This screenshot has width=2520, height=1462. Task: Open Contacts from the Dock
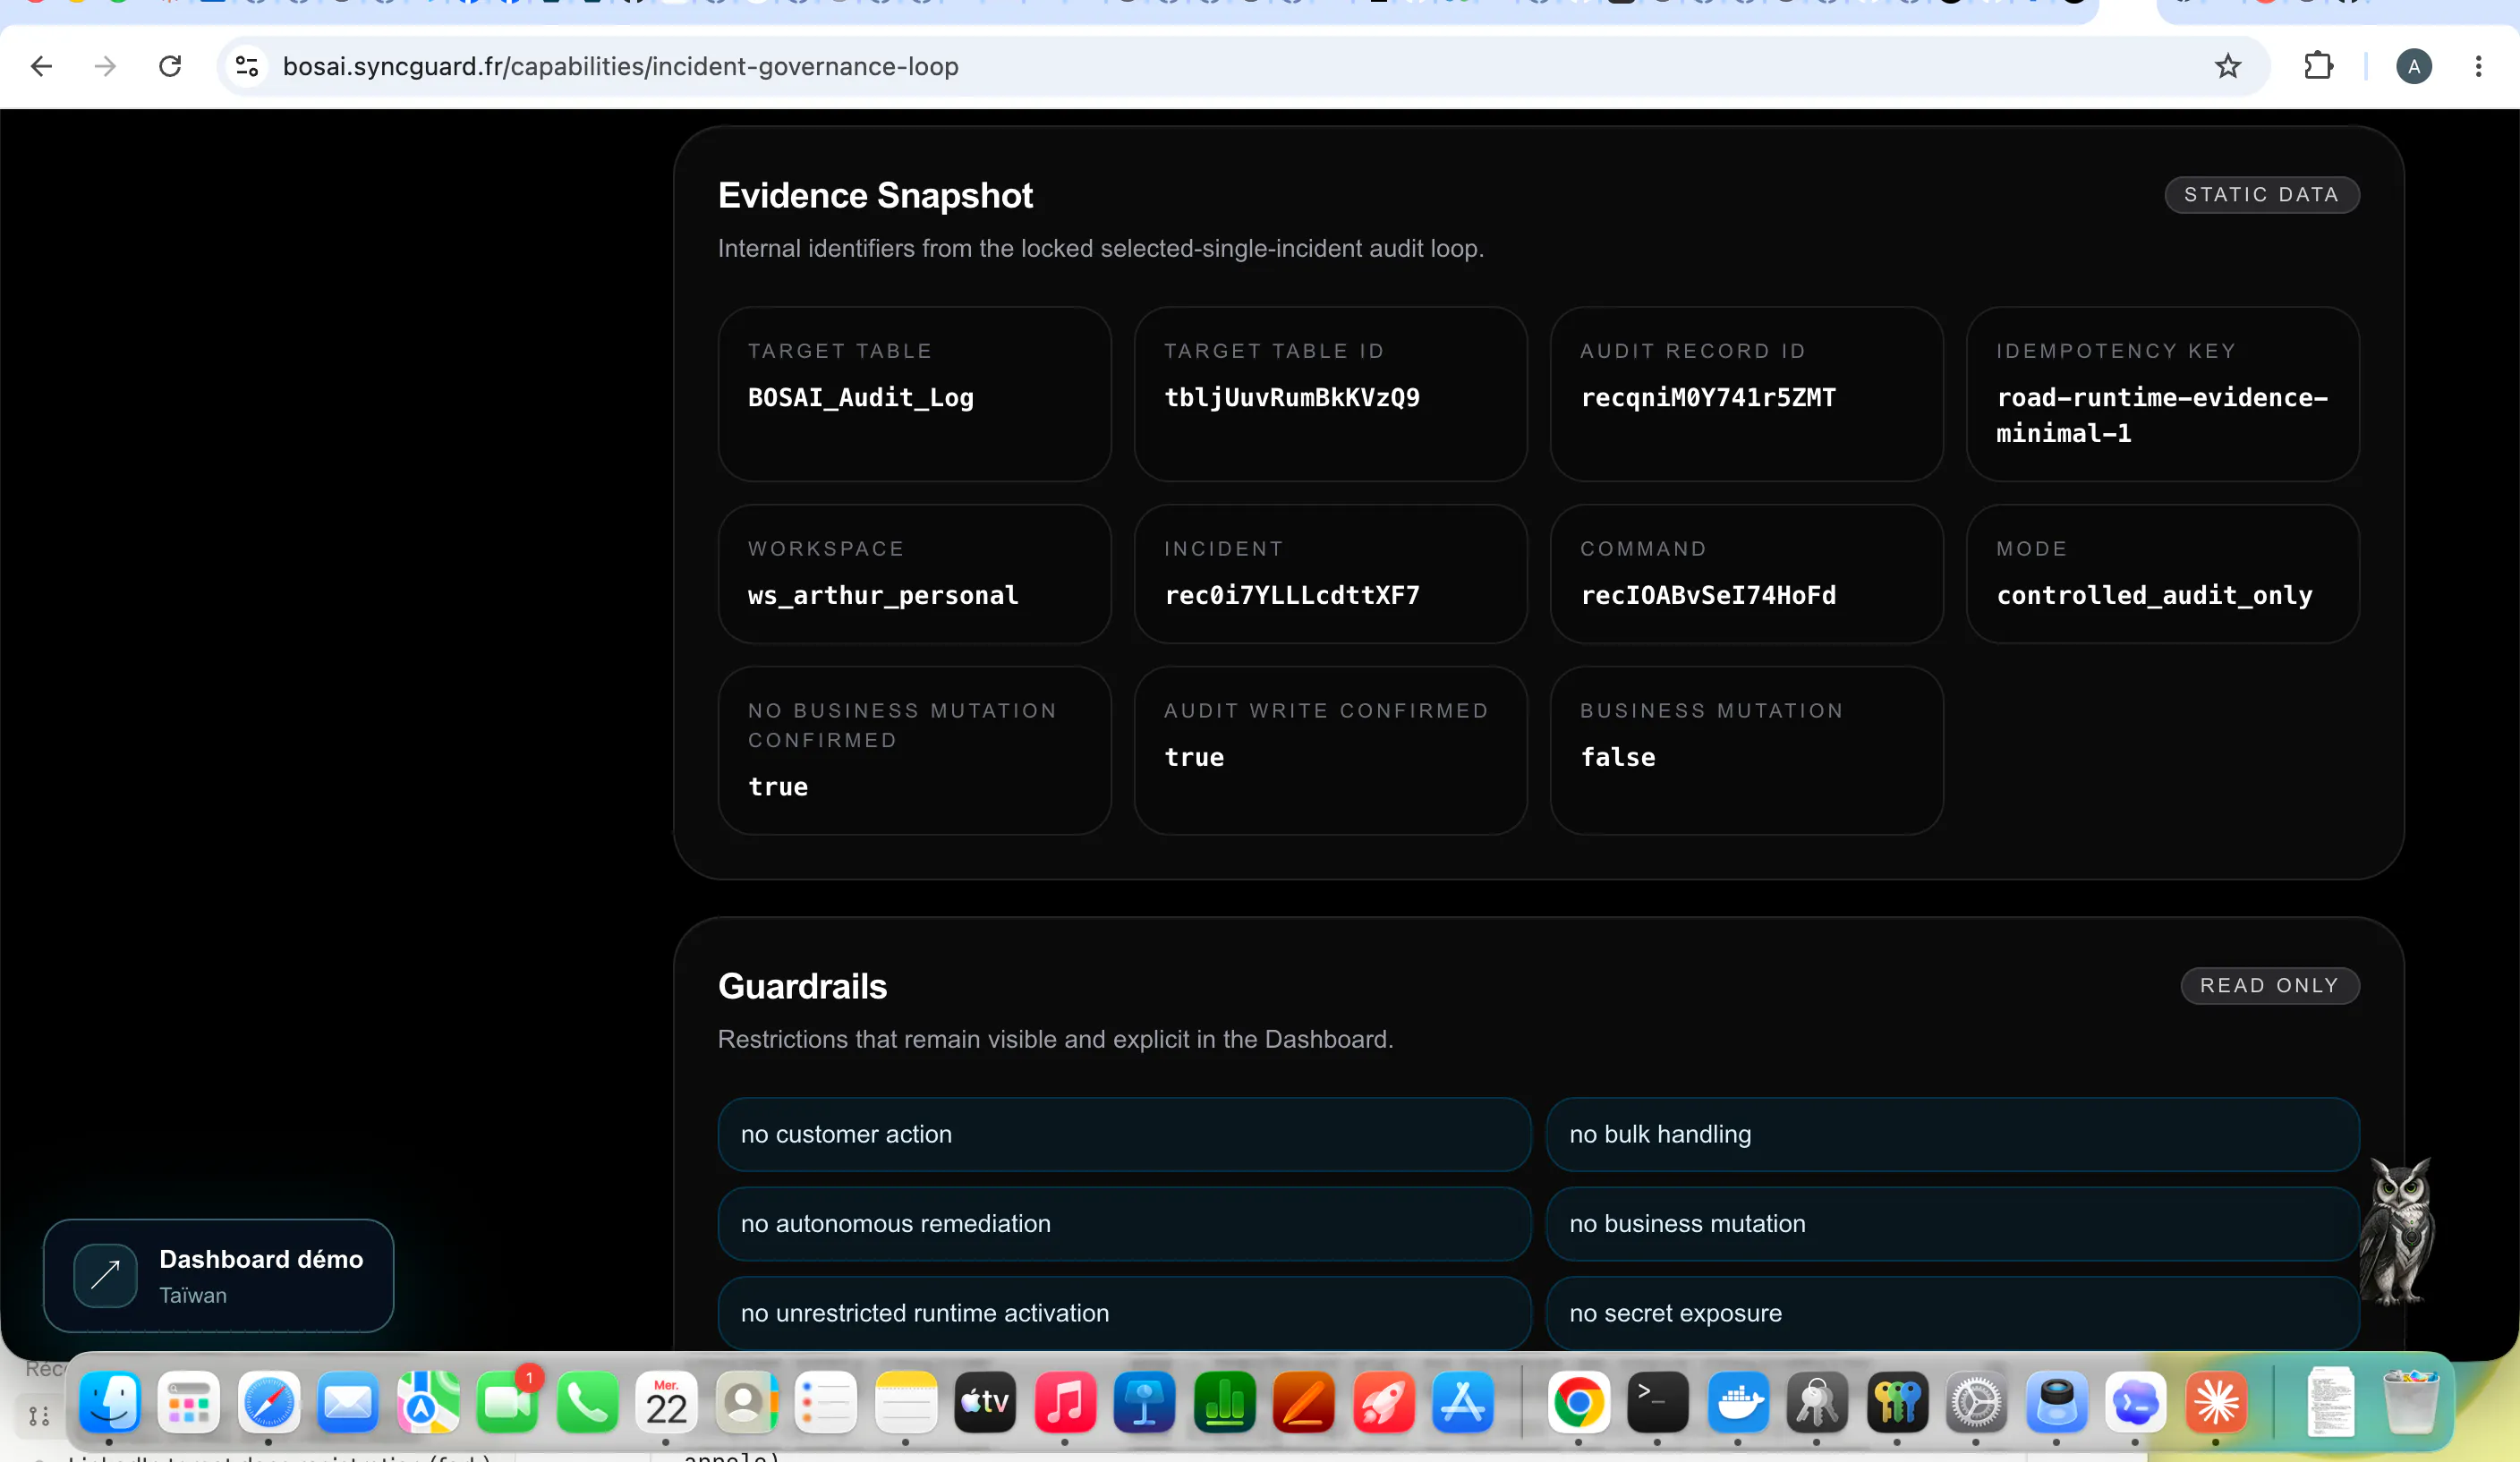(x=746, y=1402)
